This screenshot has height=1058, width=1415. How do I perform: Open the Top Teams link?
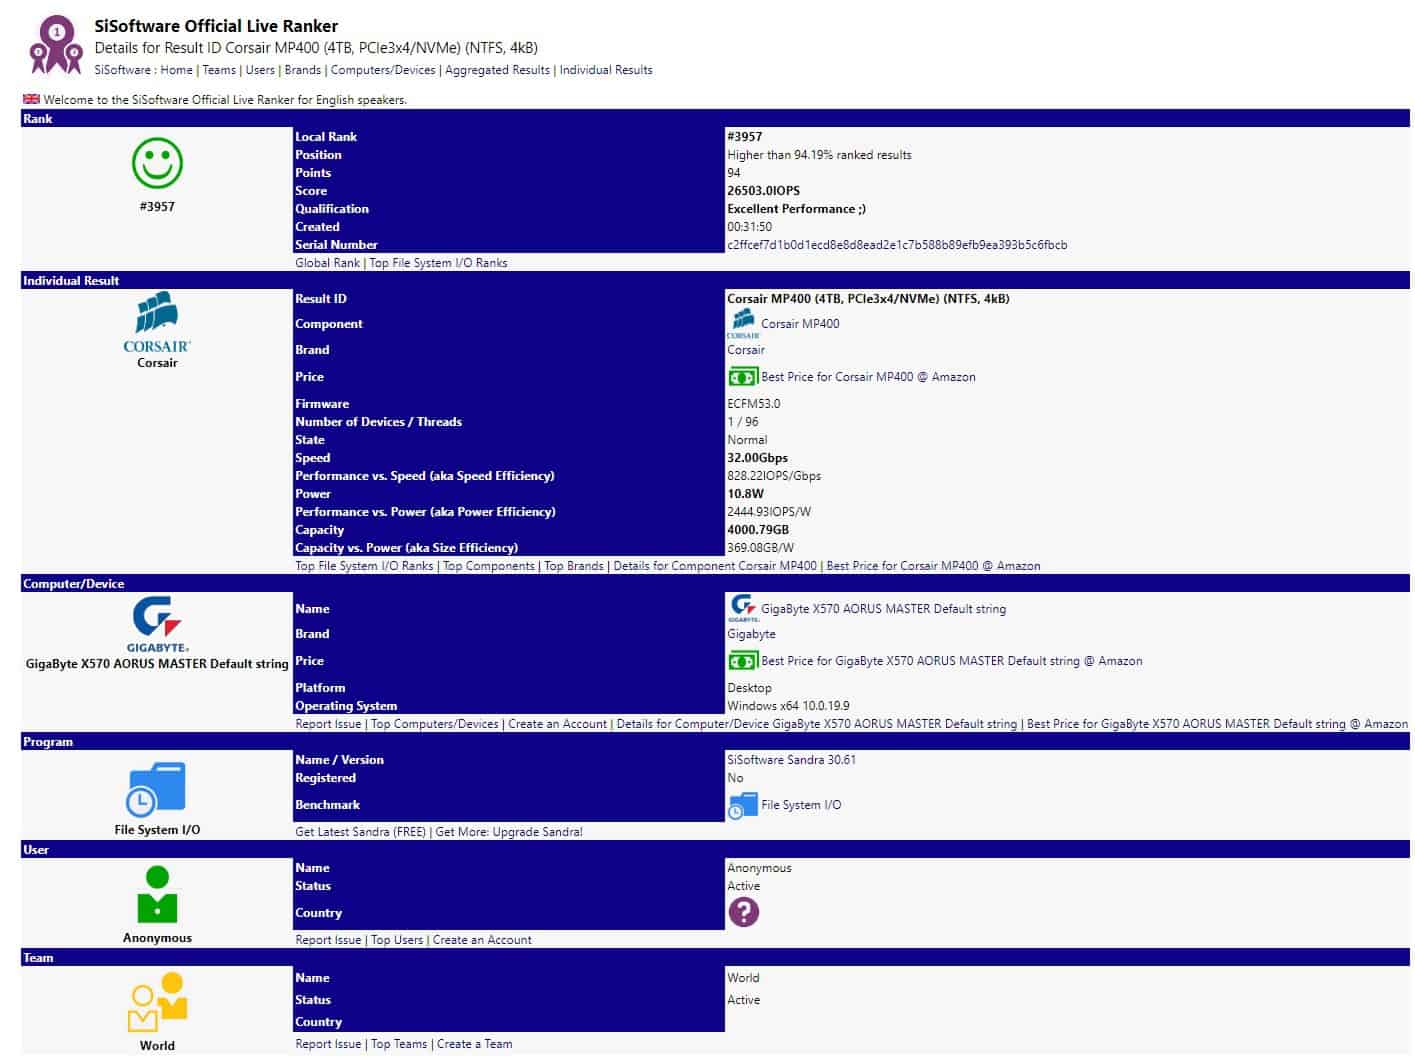pyautogui.click(x=399, y=1044)
